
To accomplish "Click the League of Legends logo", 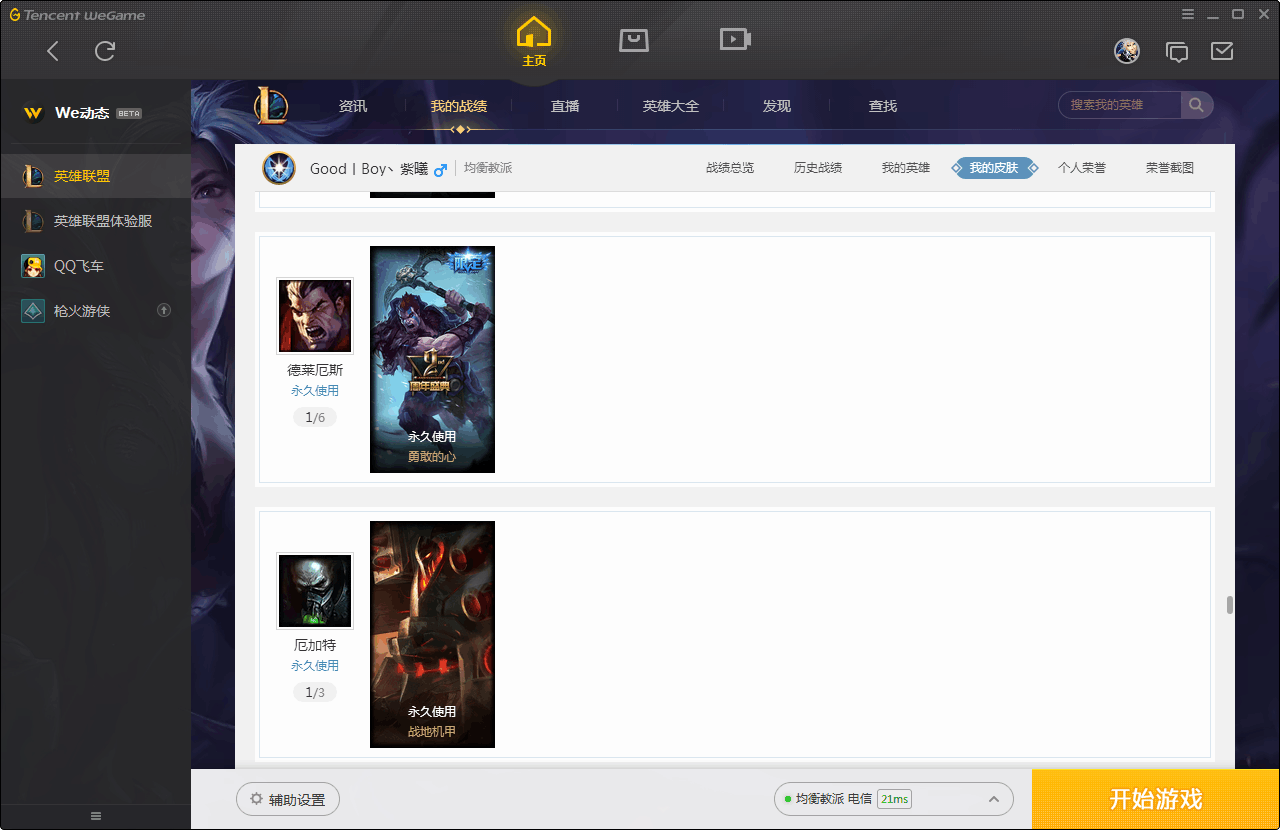I will coord(270,105).
